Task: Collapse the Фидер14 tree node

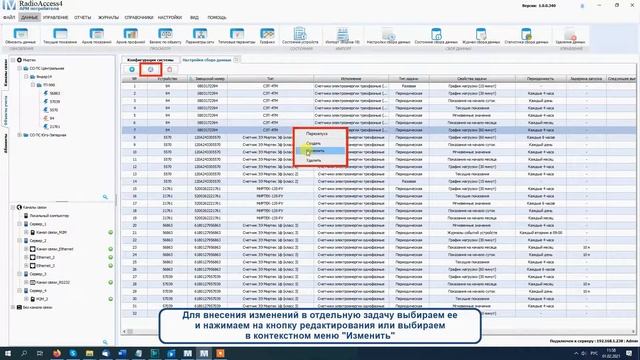Action: (26, 77)
